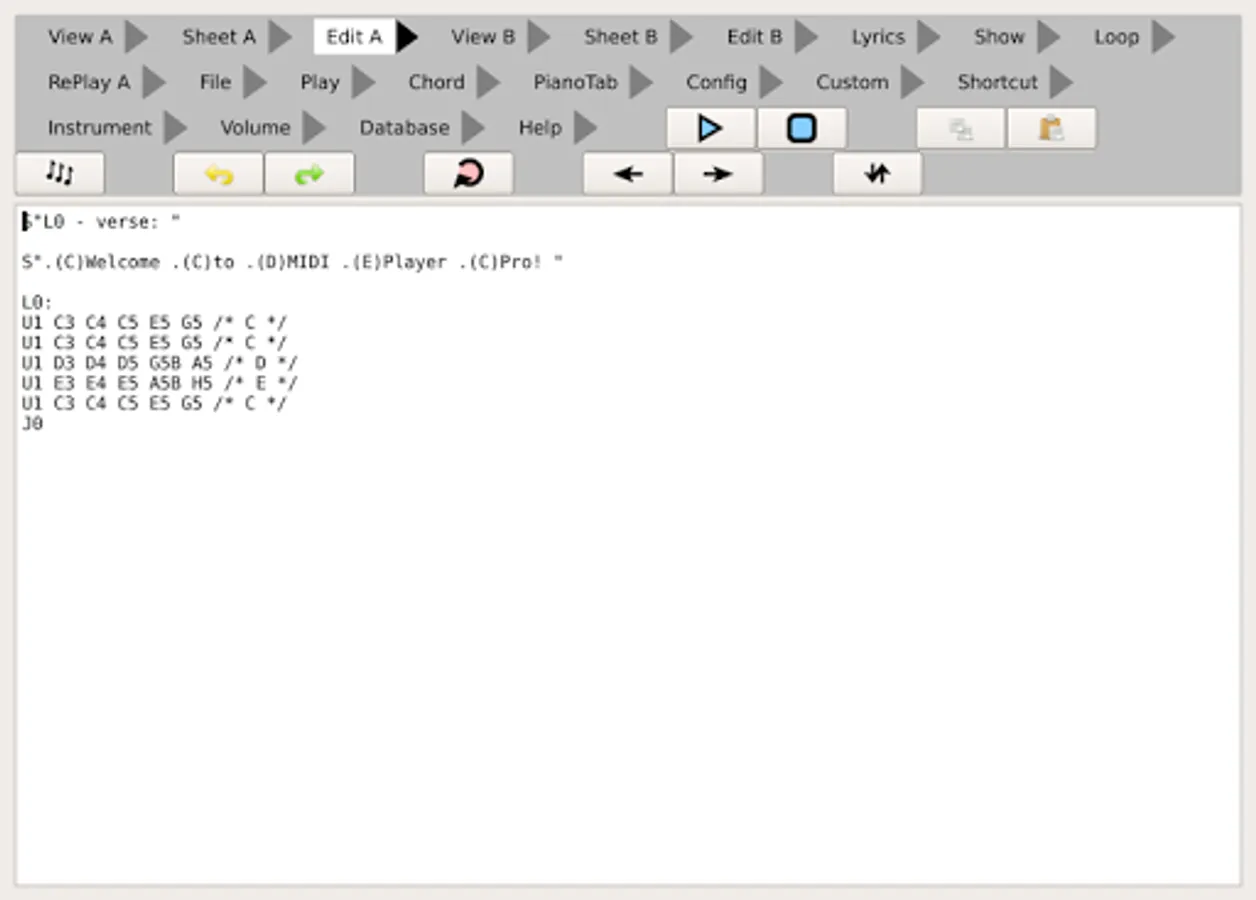Screen dimensions: 1256x900
Task: Undo with the yellow curved arrow button
Action: (219, 173)
